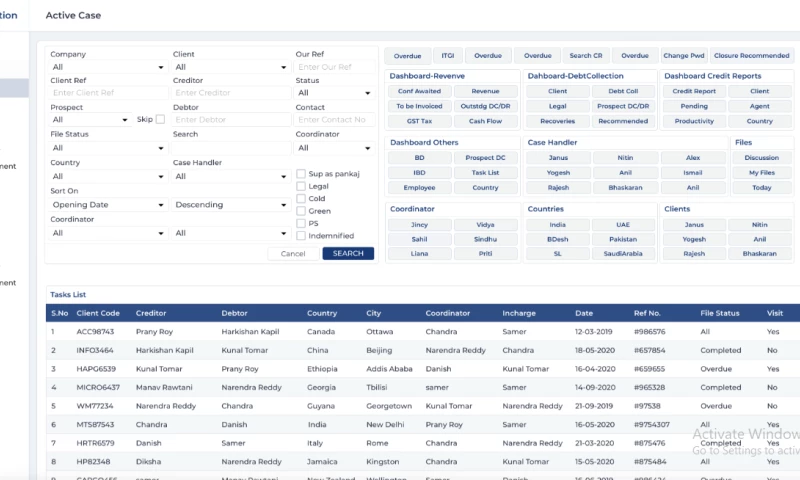The image size is (800, 480).
Task: Open the Company dropdown
Action: click(x=108, y=67)
